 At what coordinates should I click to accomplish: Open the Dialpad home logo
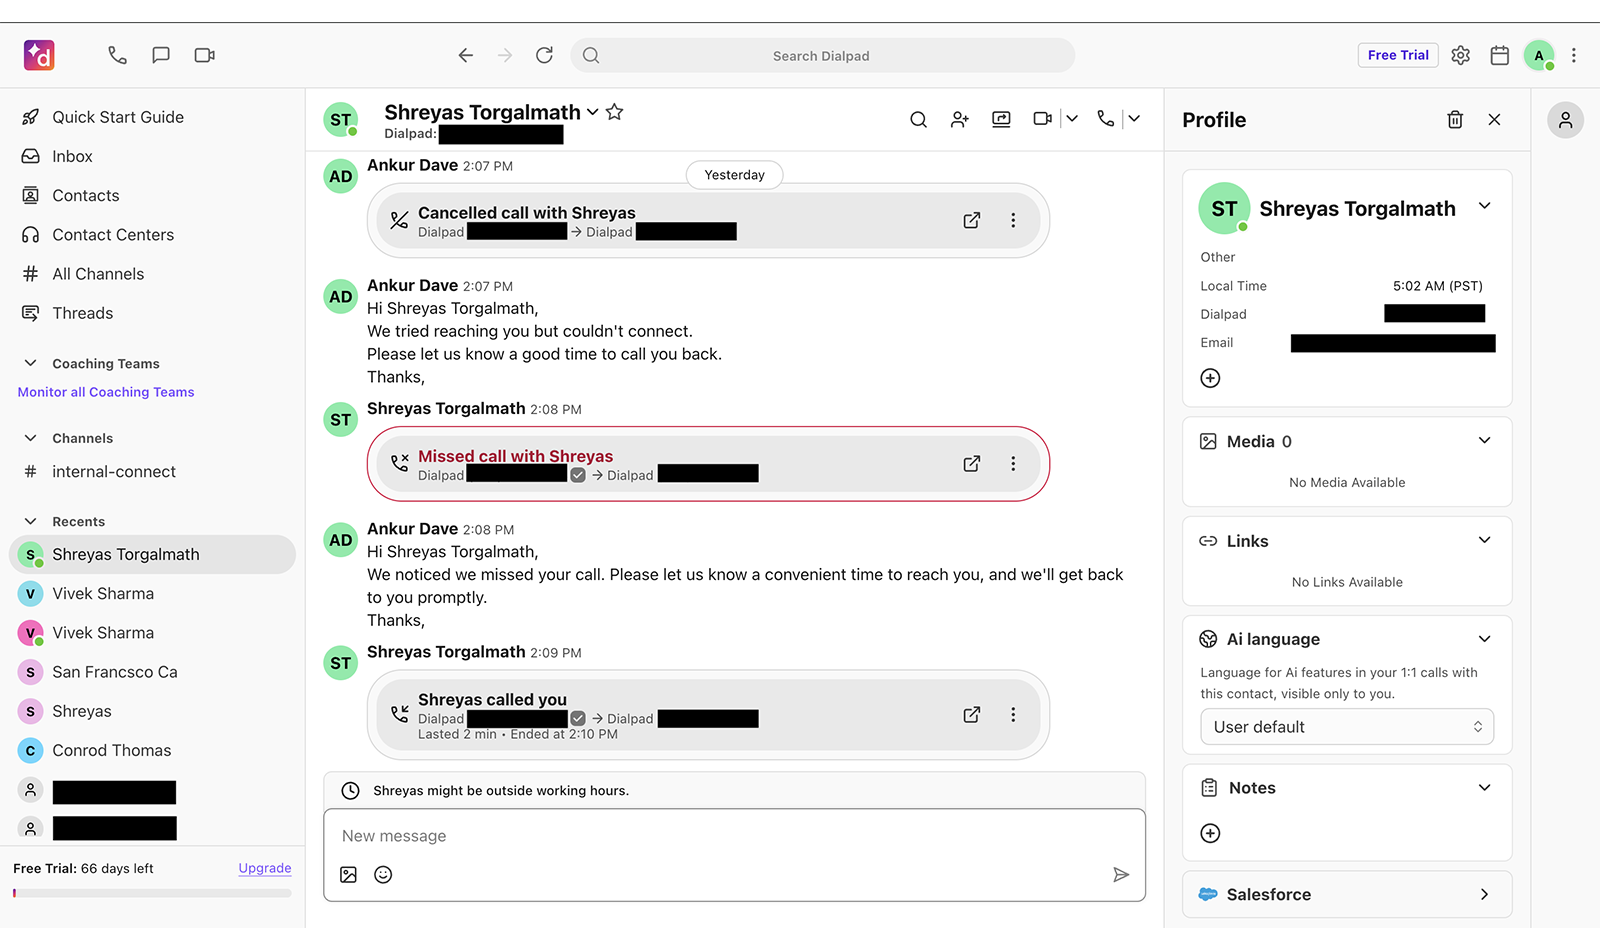(x=39, y=55)
